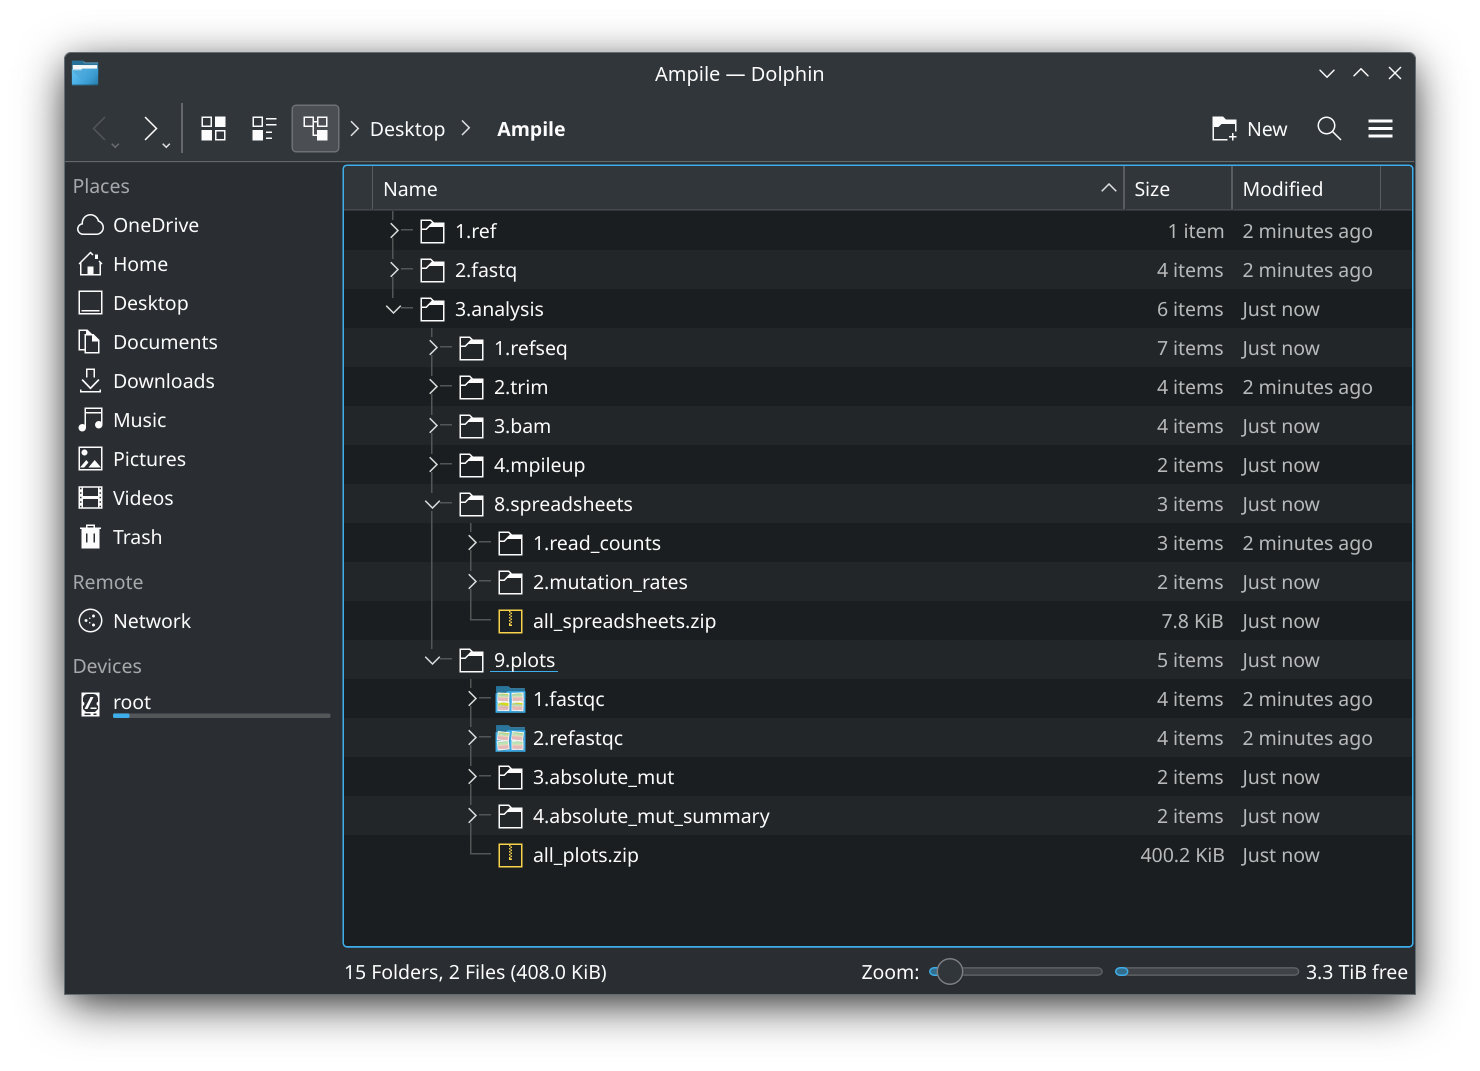1480x1071 pixels.
Task: Switch to Compact view mode
Action: coord(264,128)
